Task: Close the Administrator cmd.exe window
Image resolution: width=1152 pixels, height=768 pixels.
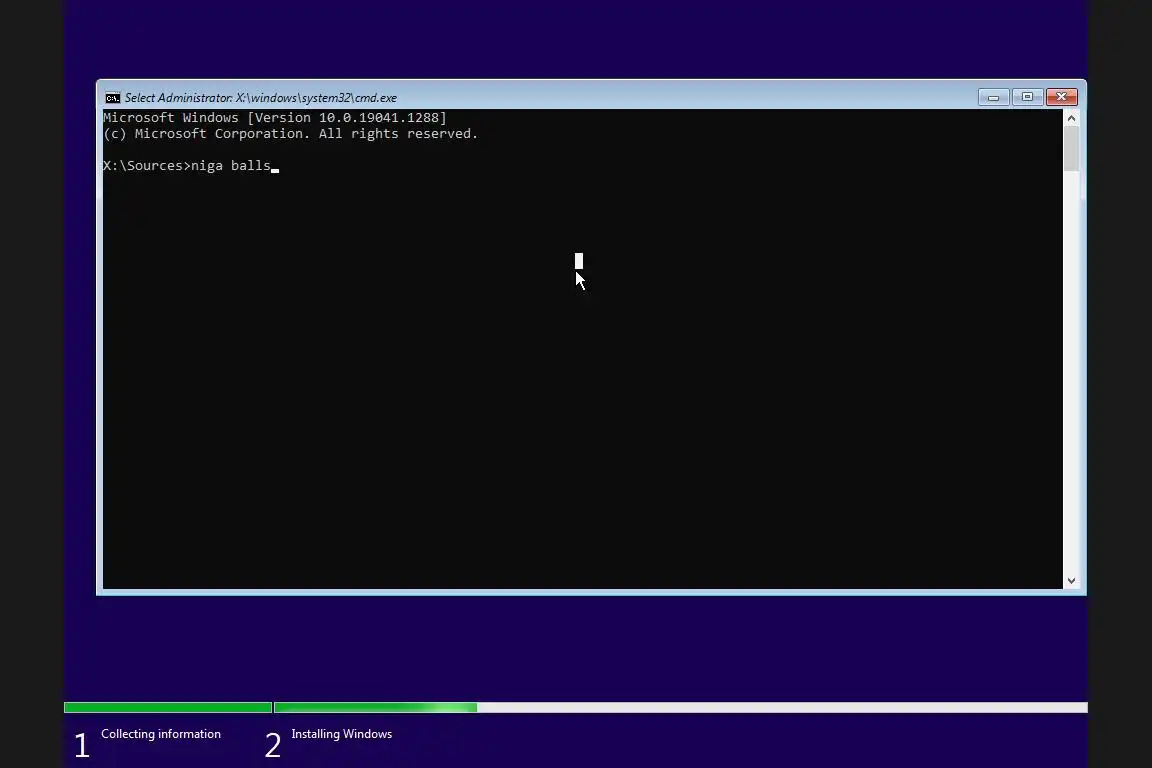Action: (x=1061, y=97)
